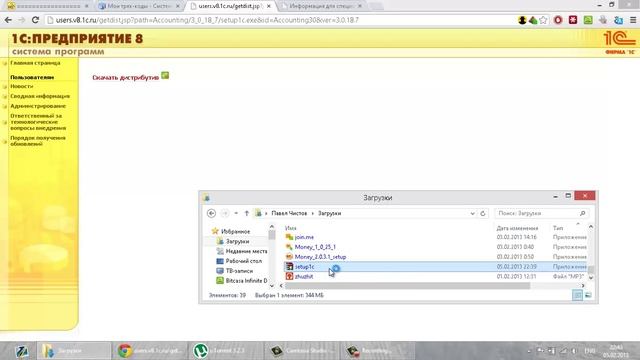Open Camtasia Studio from the taskbar
The image size is (640, 360).
coord(301,351)
